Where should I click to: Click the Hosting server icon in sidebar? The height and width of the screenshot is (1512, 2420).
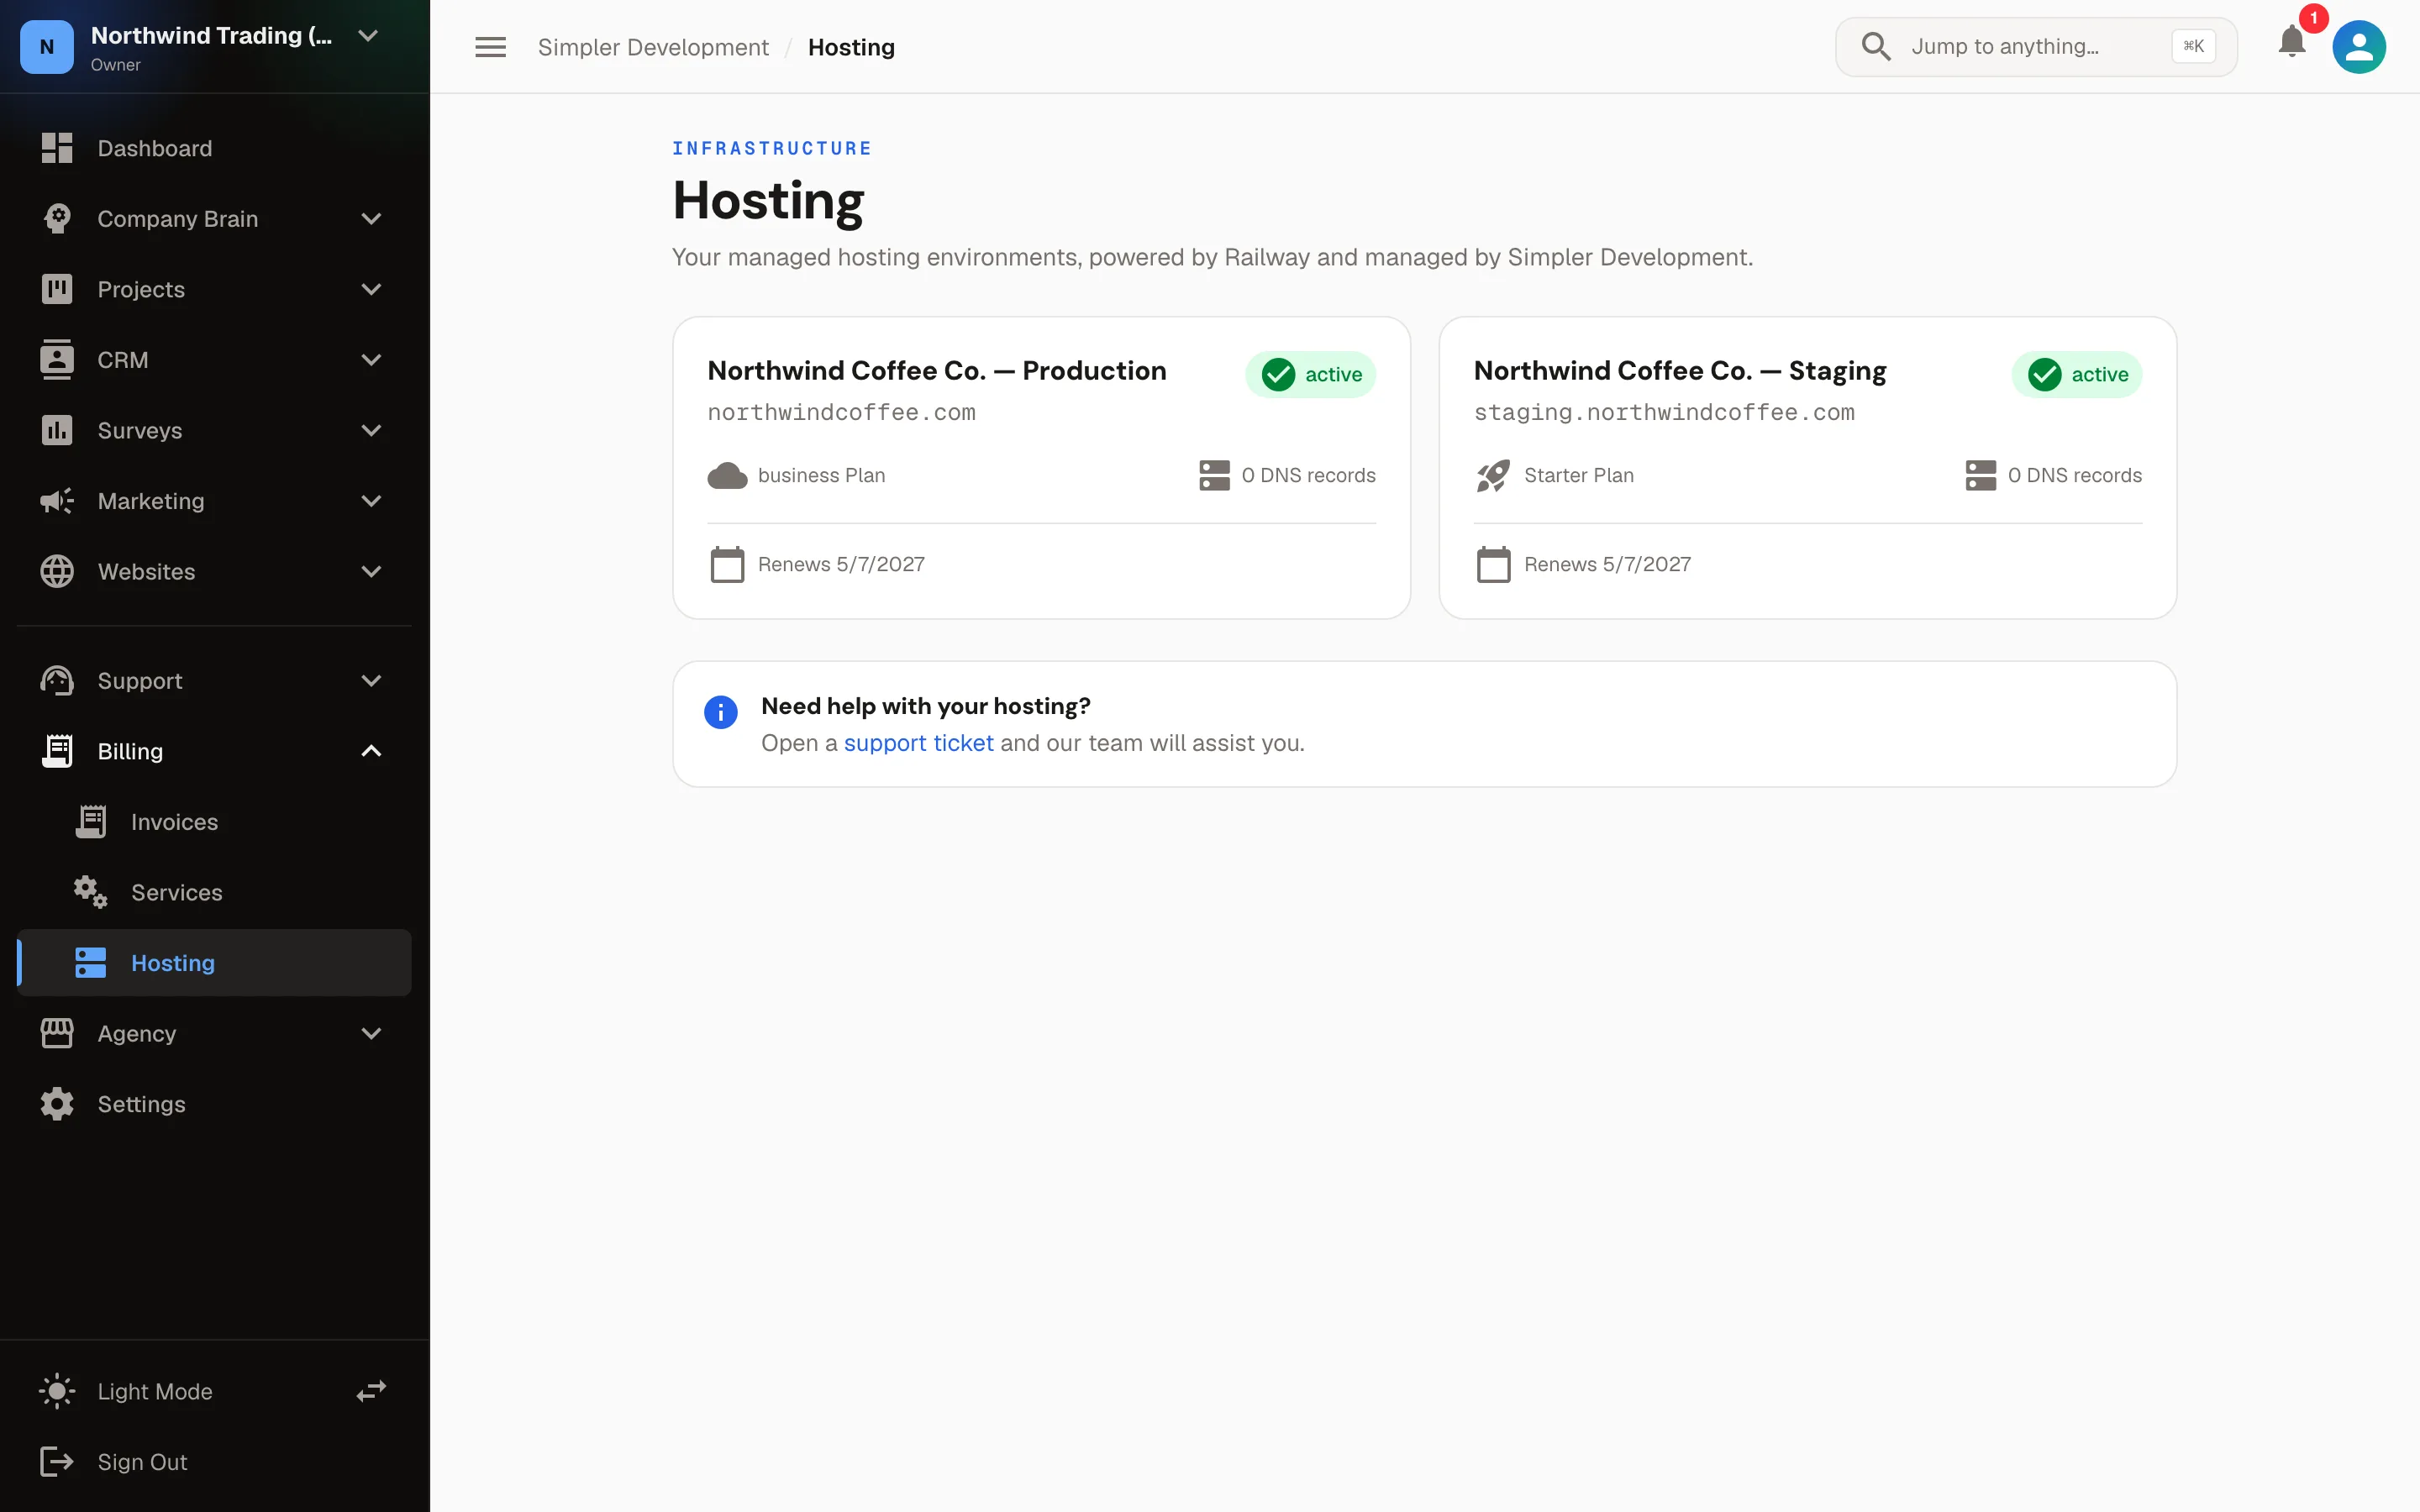pyautogui.click(x=91, y=963)
